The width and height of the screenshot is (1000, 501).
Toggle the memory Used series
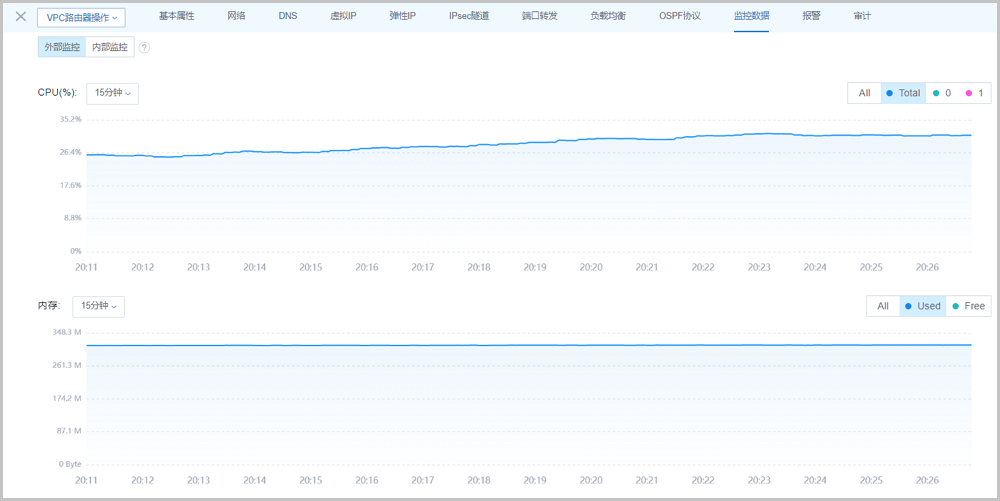[x=922, y=306]
